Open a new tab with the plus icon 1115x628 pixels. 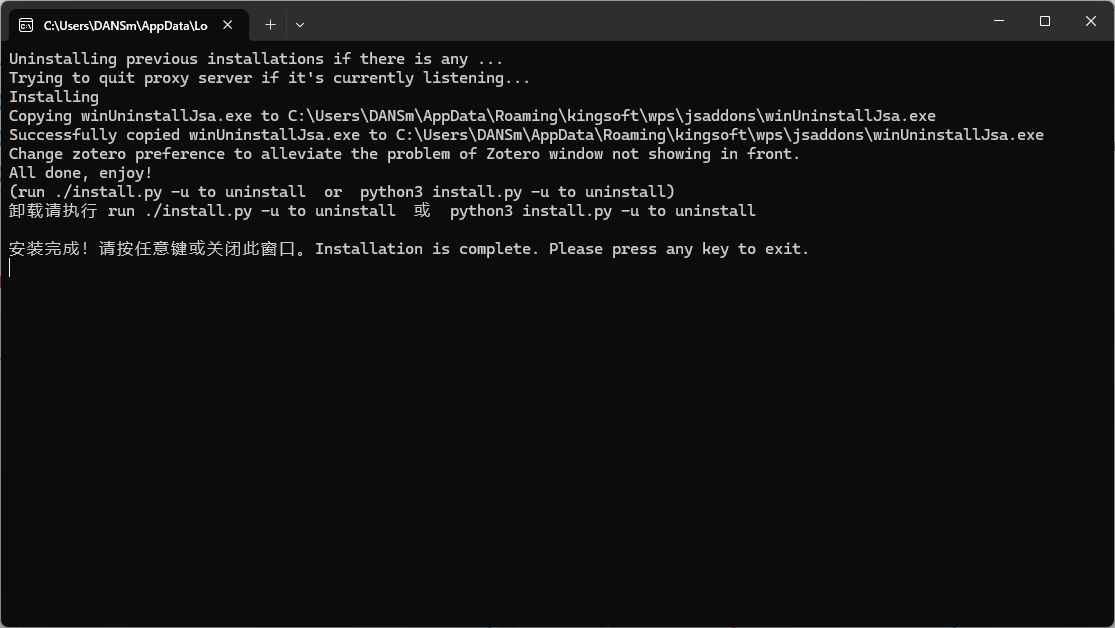click(x=270, y=25)
